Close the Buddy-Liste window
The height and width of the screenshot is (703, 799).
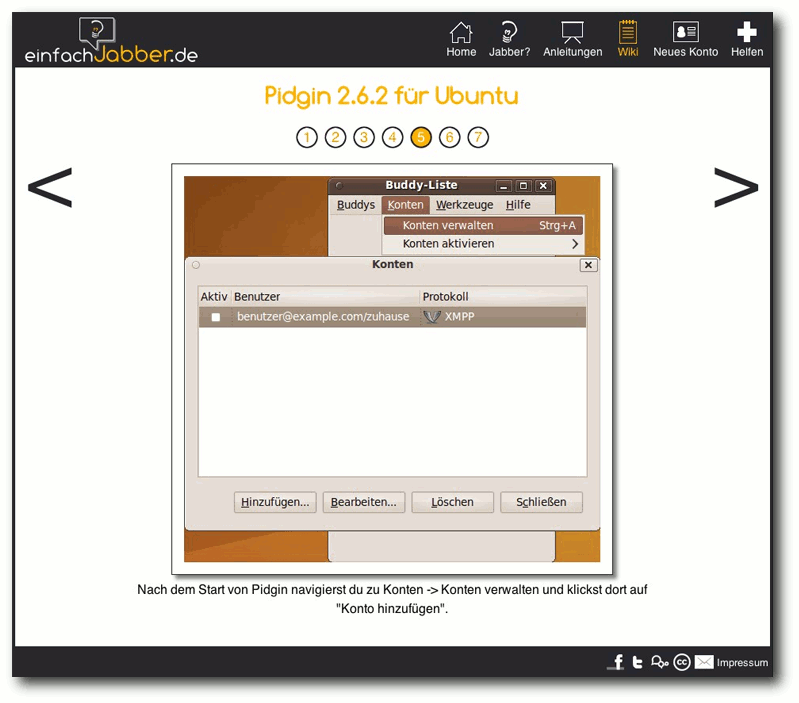[x=543, y=185]
